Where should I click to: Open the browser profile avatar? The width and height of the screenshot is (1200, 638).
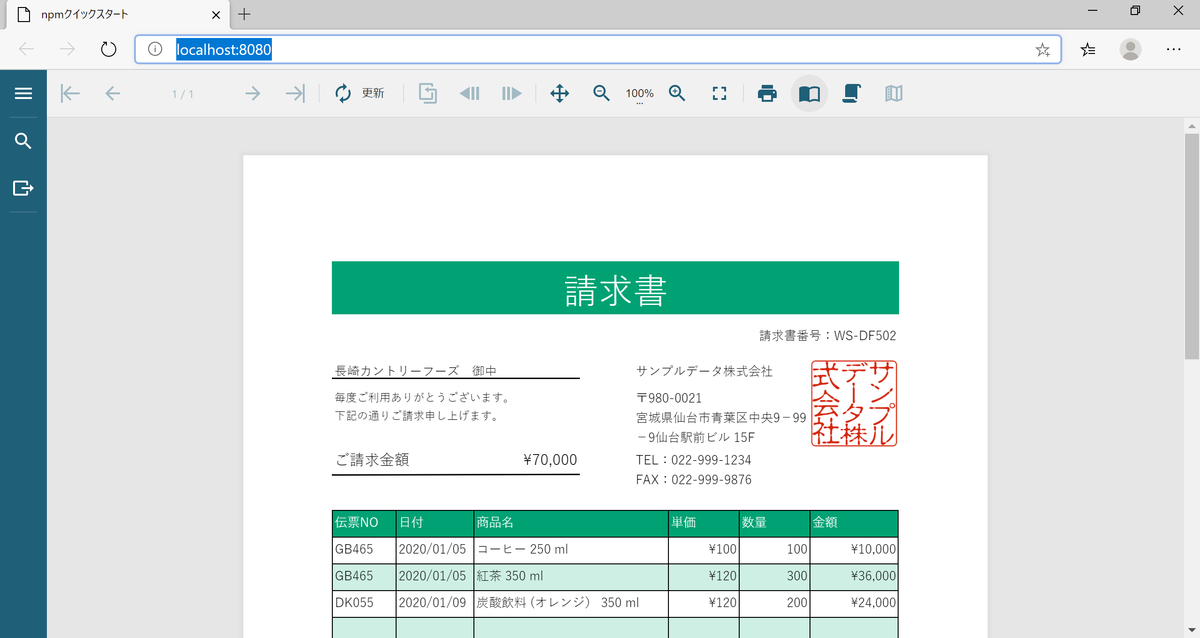click(x=1130, y=49)
